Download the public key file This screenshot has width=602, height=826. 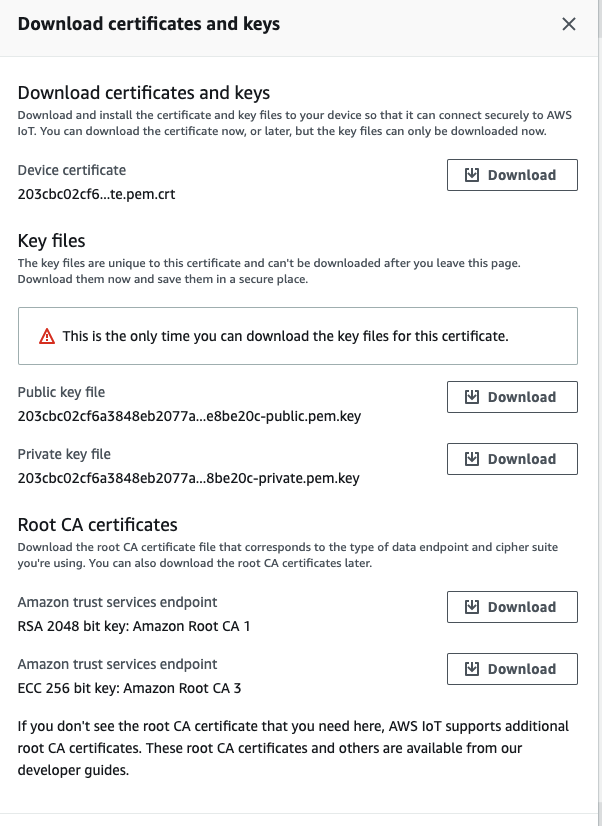point(512,397)
